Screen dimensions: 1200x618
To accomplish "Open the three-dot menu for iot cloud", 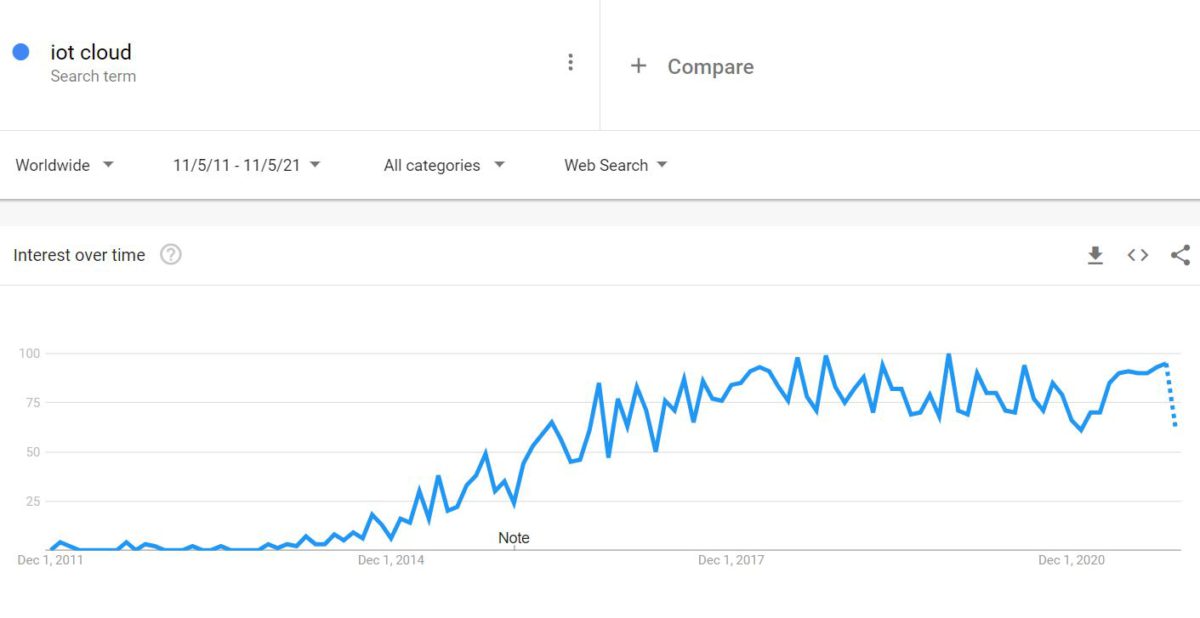I will tap(570, 62).
